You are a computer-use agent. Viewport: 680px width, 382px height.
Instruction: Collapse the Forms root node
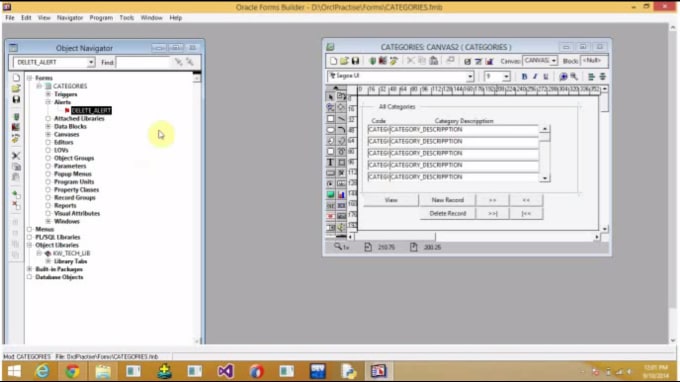pyautogui.click(x=29, y=78)
